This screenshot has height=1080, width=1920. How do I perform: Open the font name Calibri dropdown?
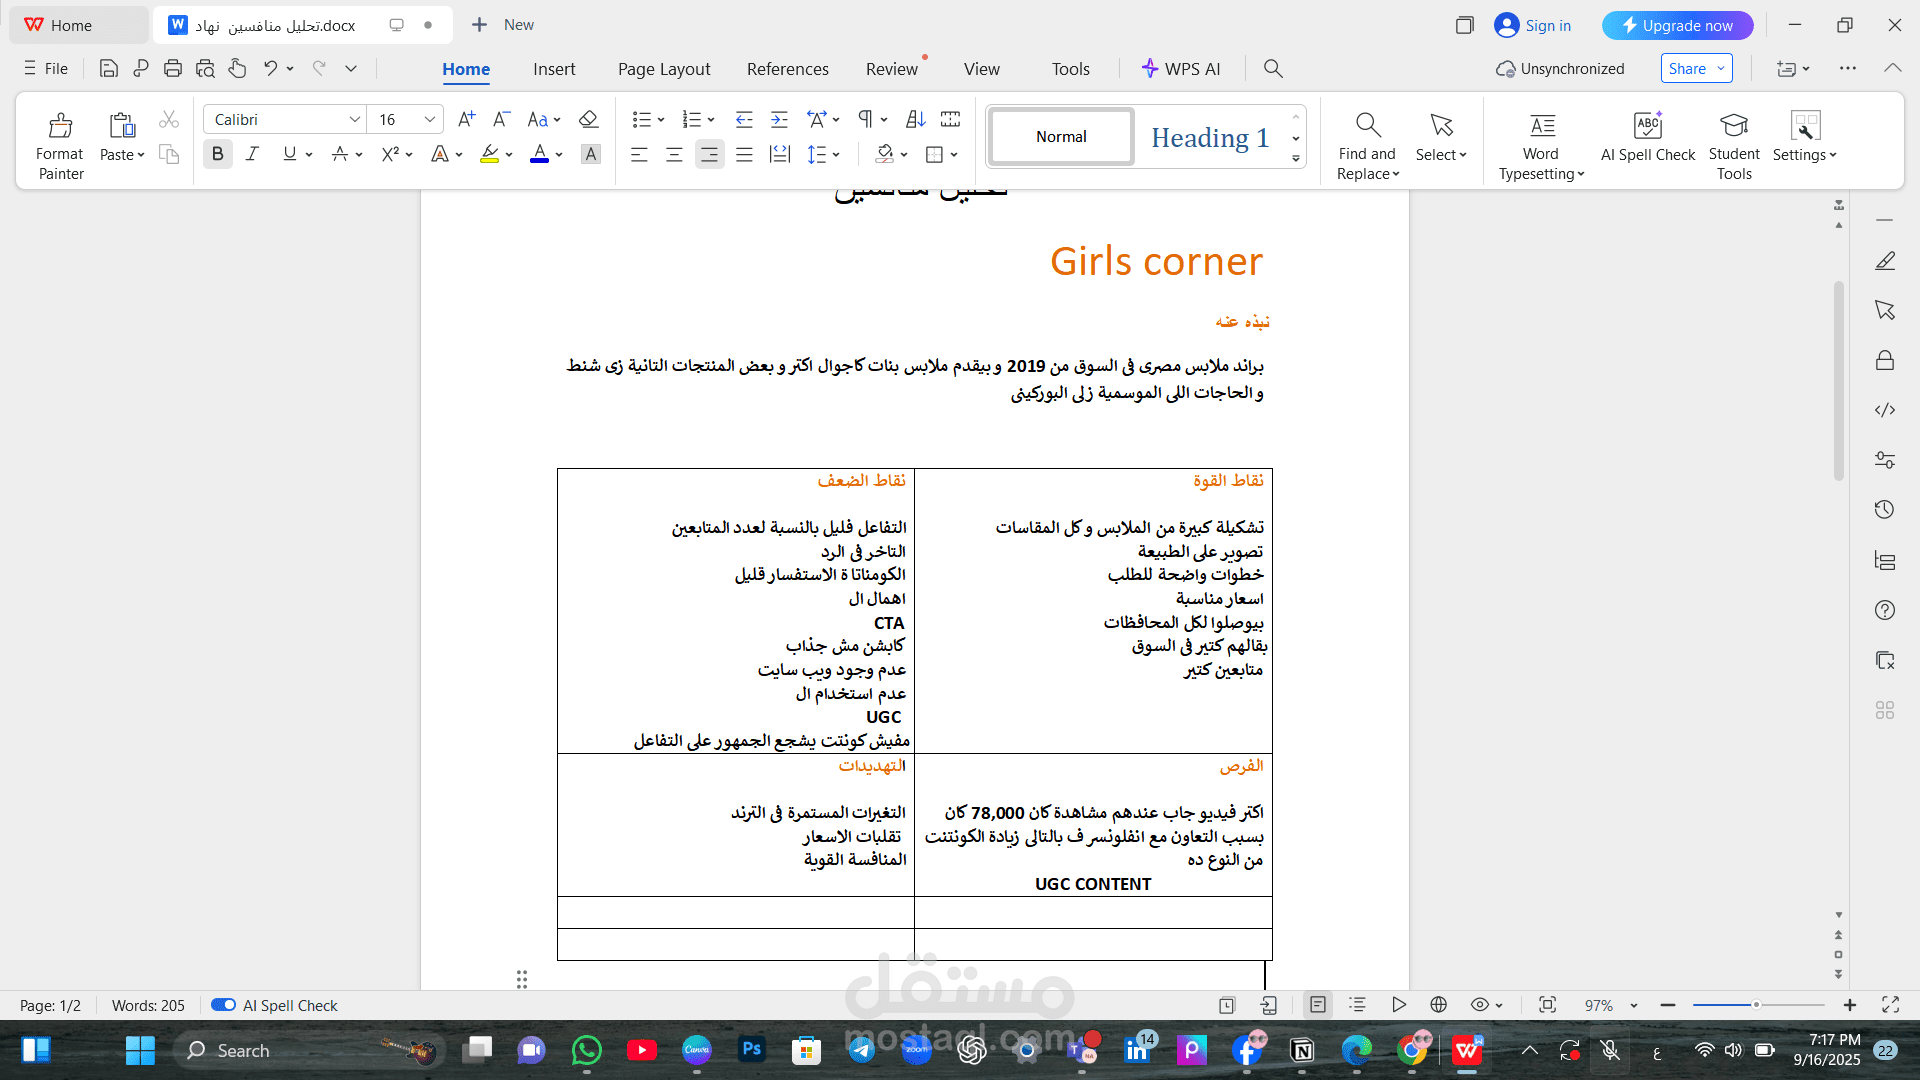(x=354, y=119)
